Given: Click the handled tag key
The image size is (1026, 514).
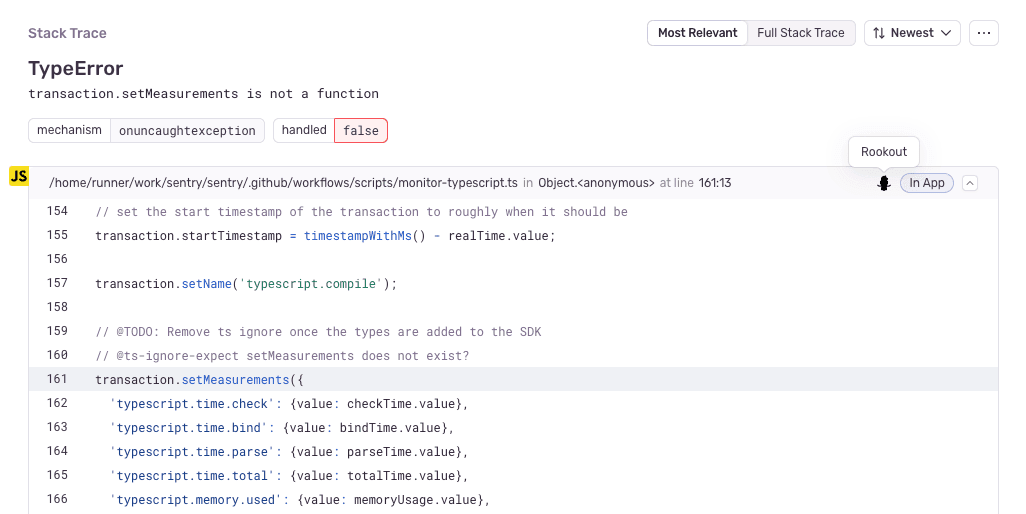Looking at the screenshot, I should tap(304, 130).
